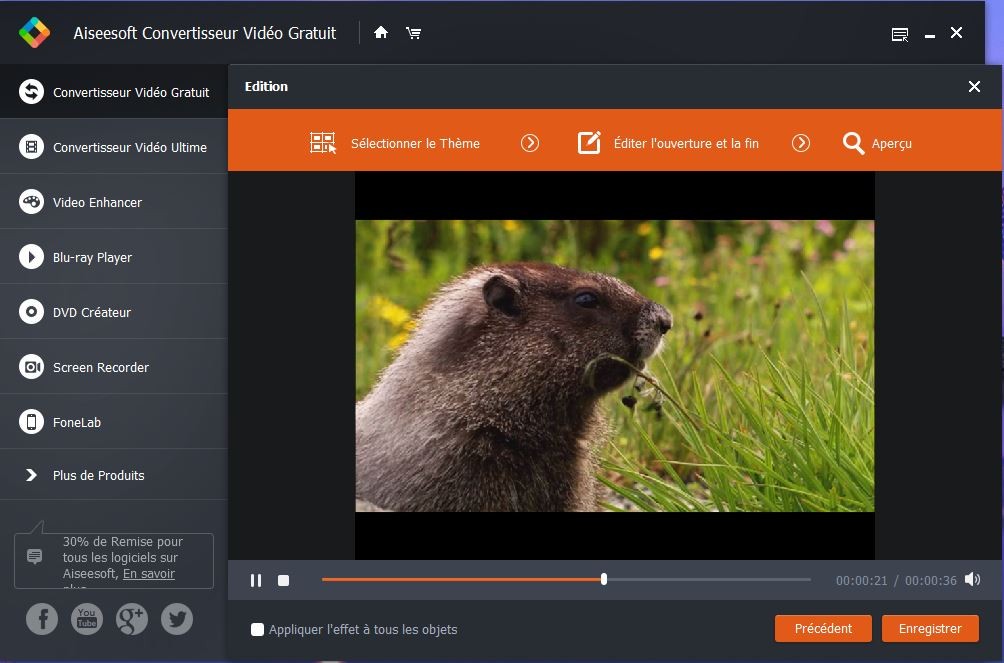The height and width of the screenshot is (663, 1004).
Task: Click the Enregistrer button
Action: [x=930, y=628]
